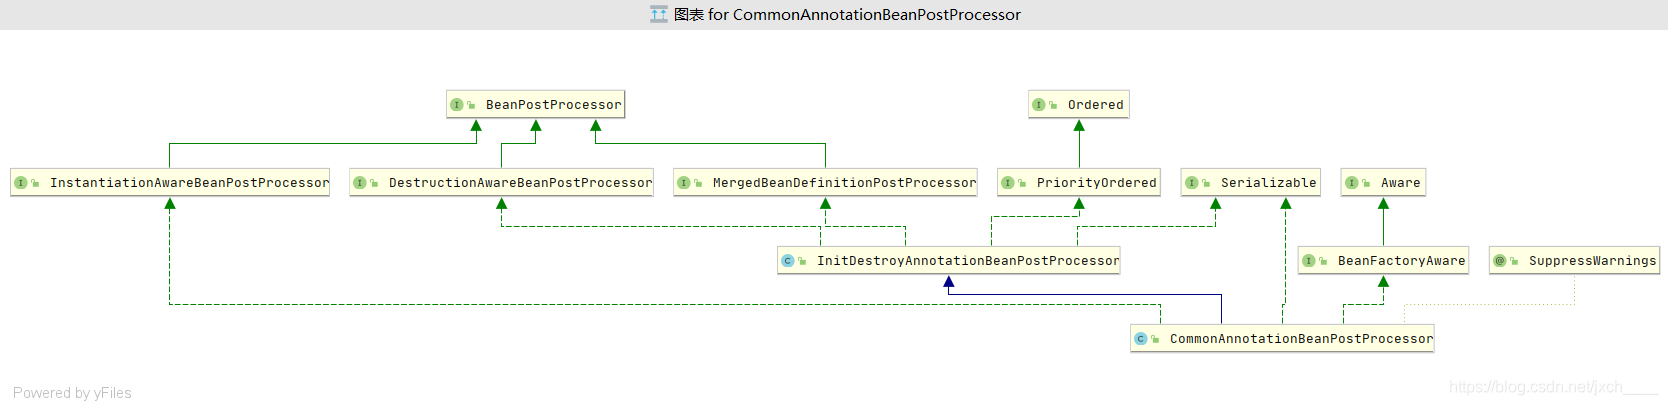The height and width of the screenshot is (405, 1668).
Task: Click the diagram title for CommonAnnotationBeanPostProcessor
Action: point(847,14)
